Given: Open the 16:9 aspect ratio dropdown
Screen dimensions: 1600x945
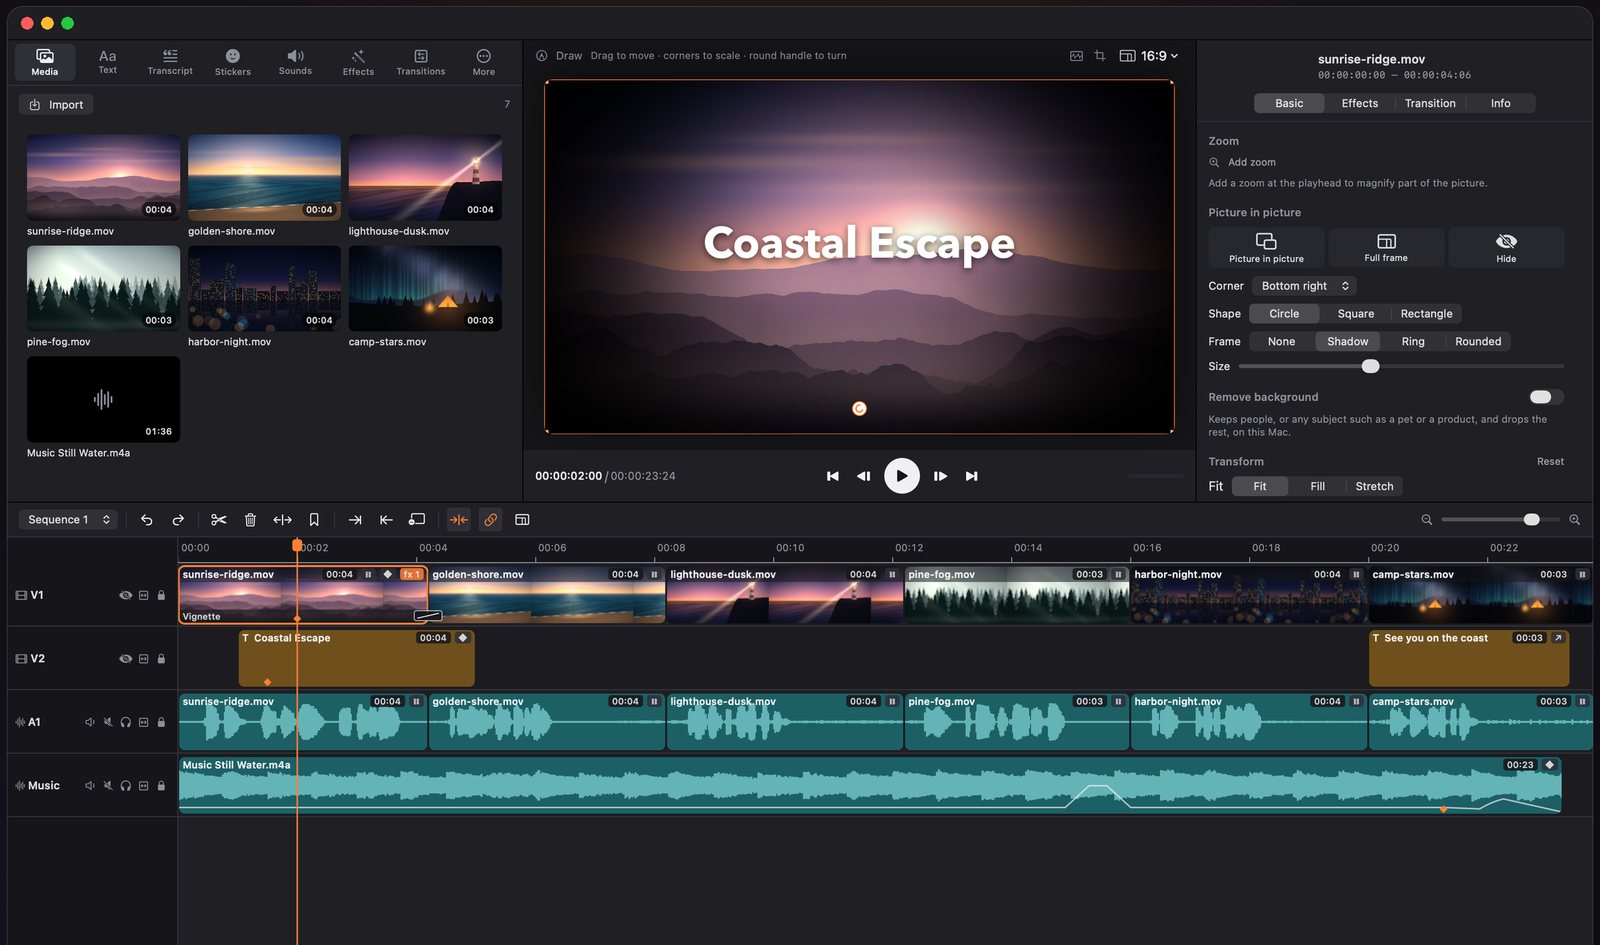Looking at the screenshot, I should coord(1149,56).
